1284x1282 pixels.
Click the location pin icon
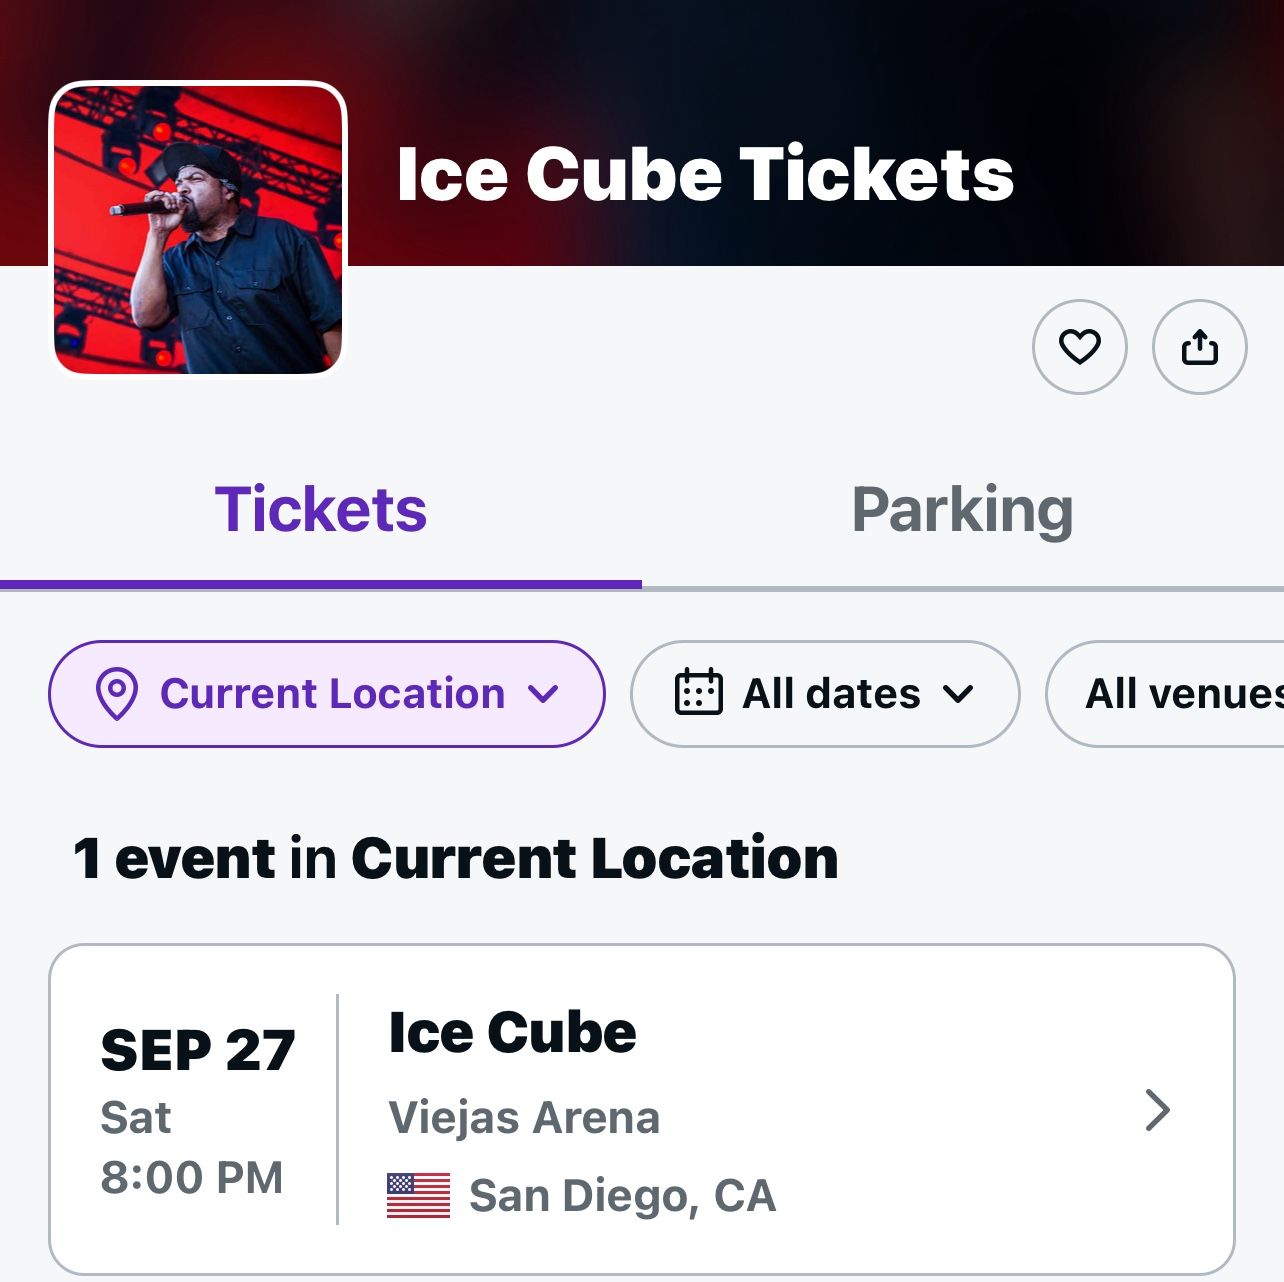117,694
